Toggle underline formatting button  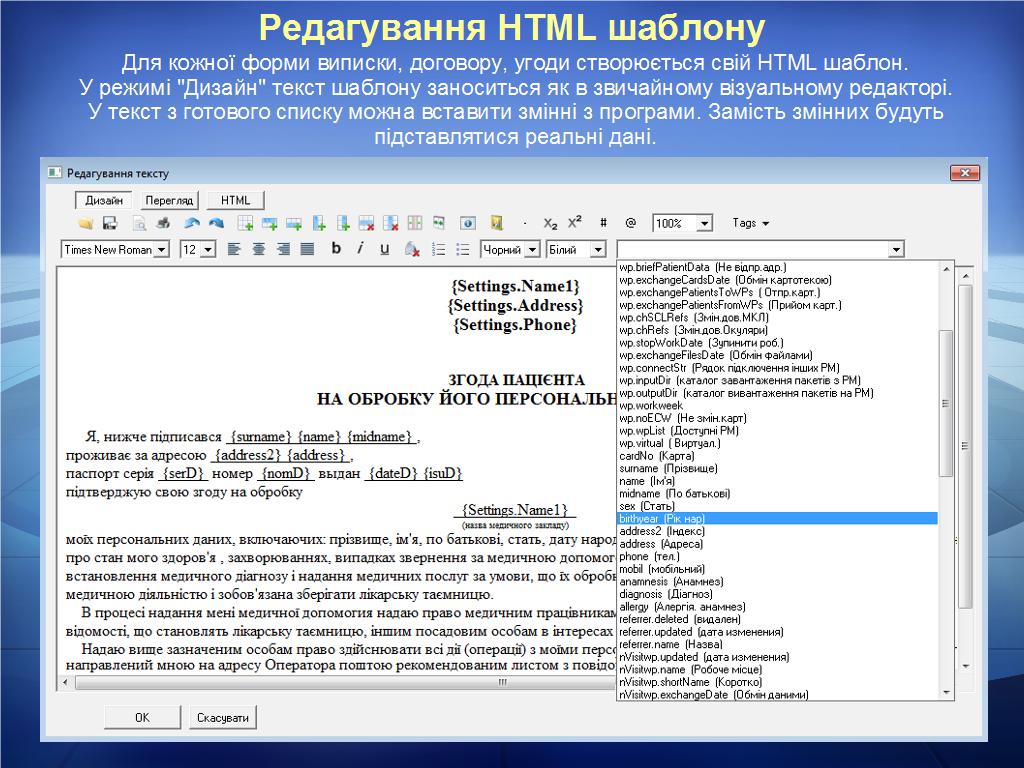[384, 248]
